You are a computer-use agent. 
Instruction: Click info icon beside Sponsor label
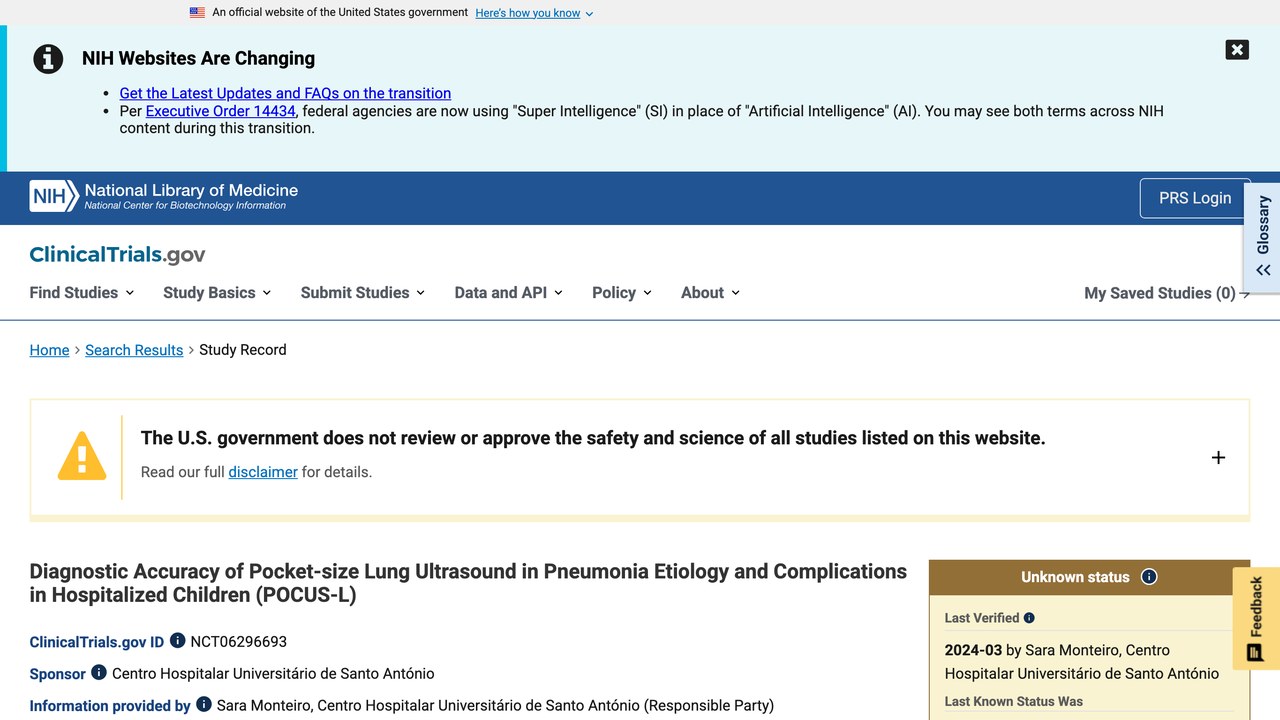pyautogui.click(x=99, y=672)
